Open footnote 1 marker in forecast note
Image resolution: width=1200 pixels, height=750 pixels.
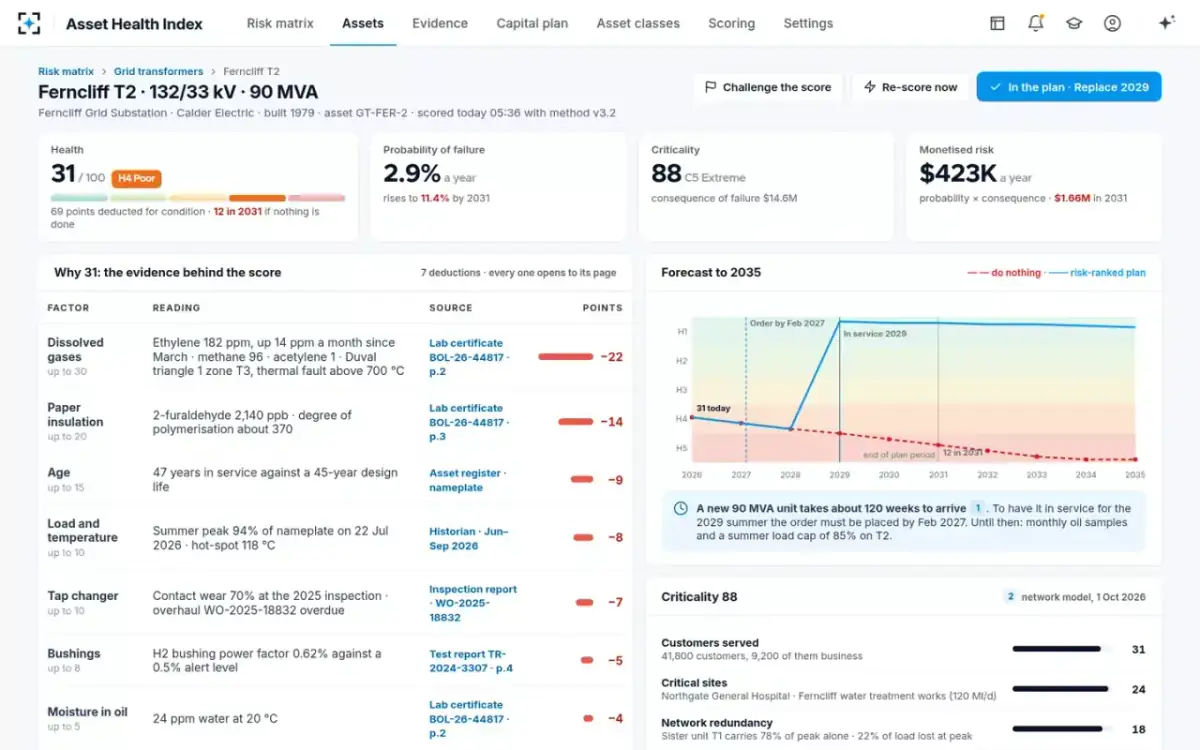pyautogui.click(x=978, y=508)
